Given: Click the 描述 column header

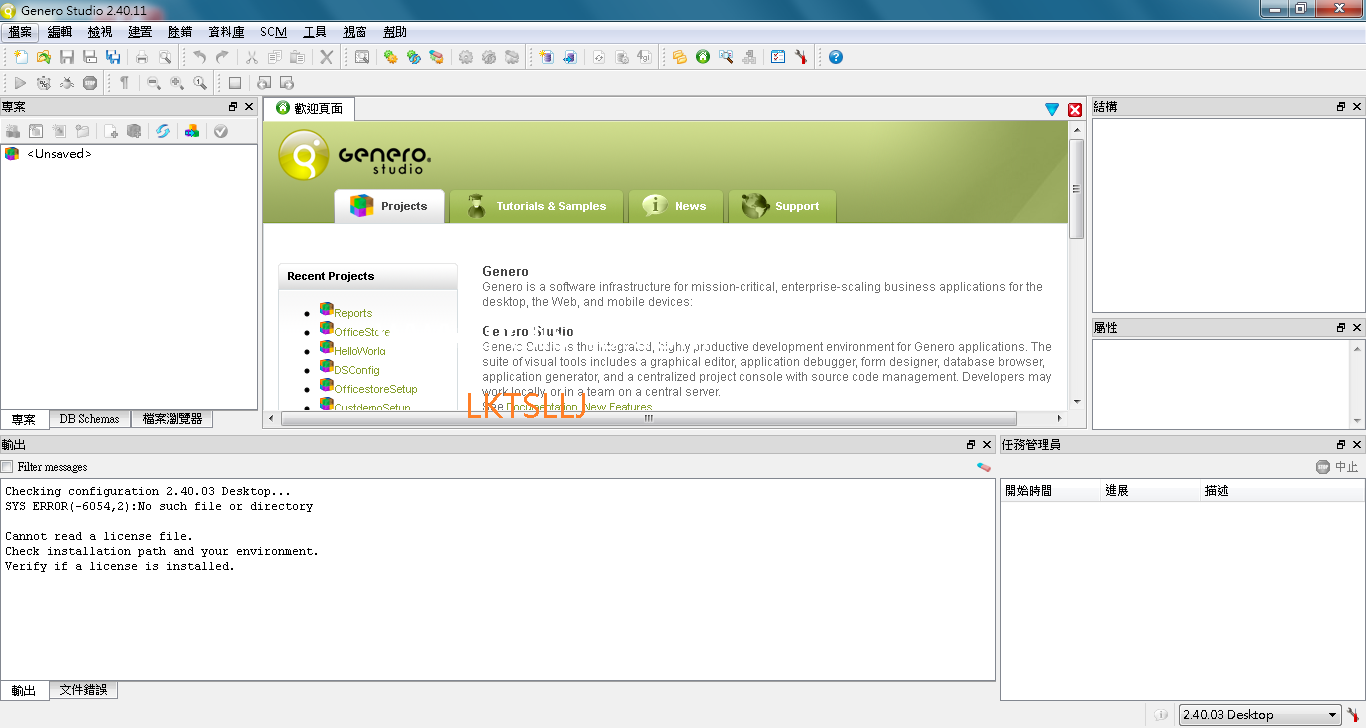Looking at the screenshot, I should pos(1282,491).
